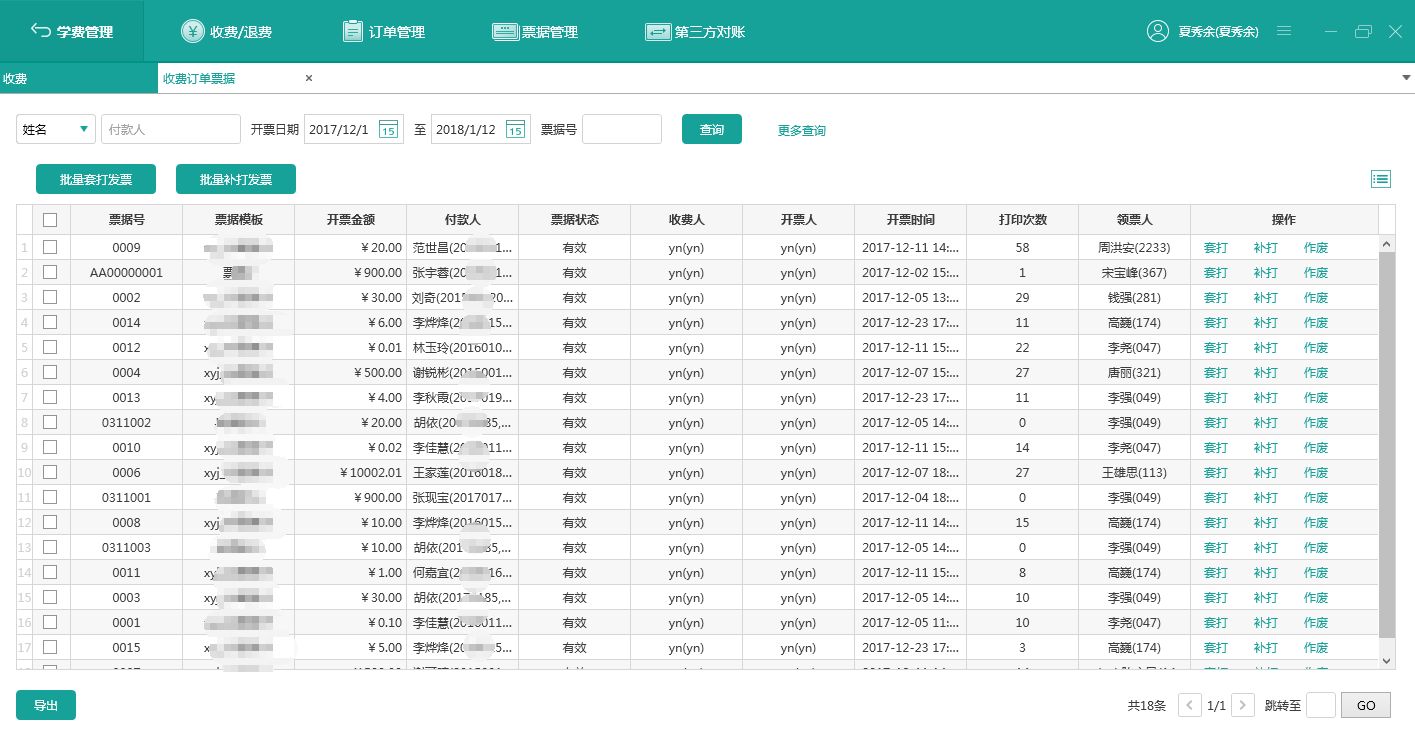
Task: Click the 批量补打发票 button
Action: [236, 179]
